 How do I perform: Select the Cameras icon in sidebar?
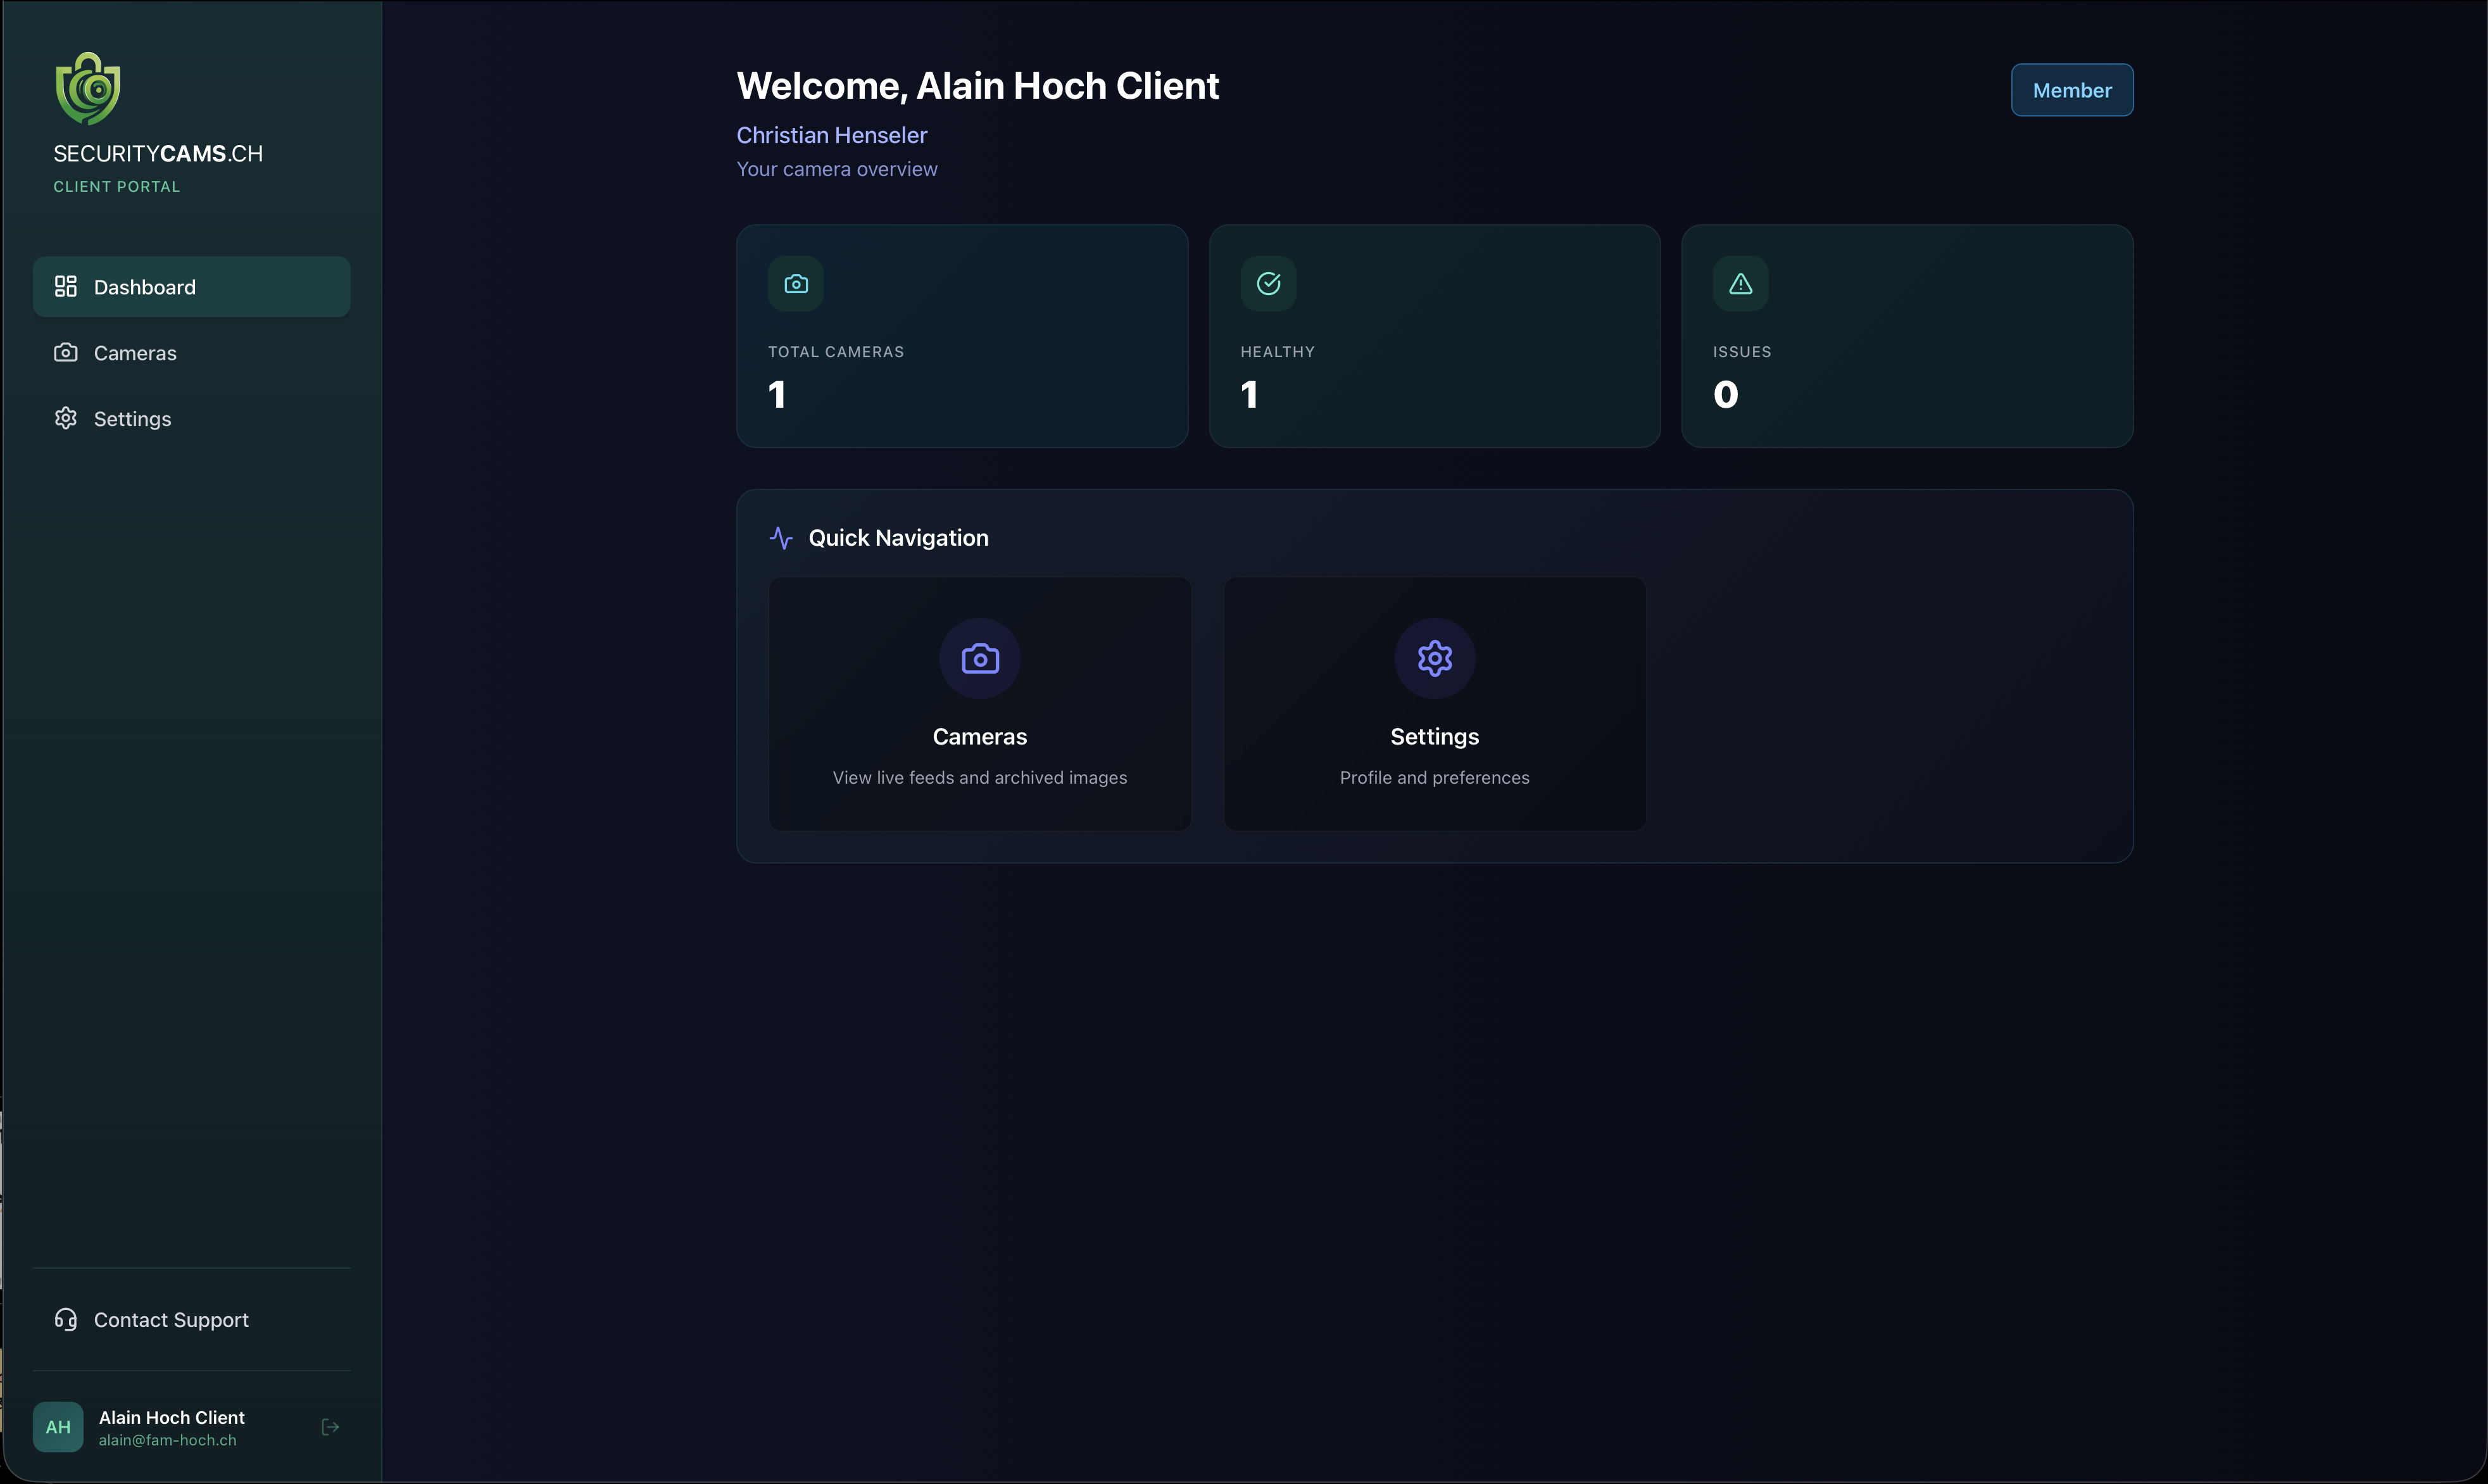pyautogui.click(x=65, y=352)
